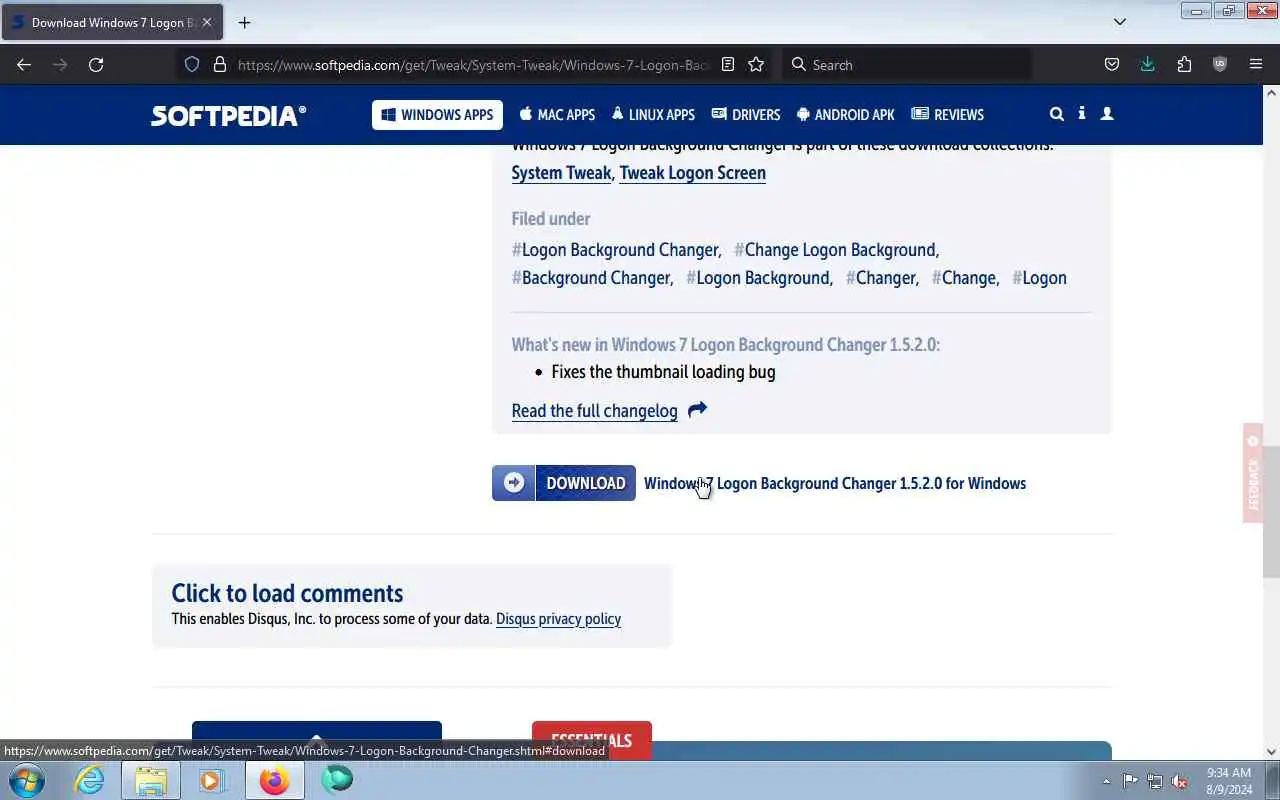The width and height of the screenshot is (1280, 800).
Task: Open Firefox application hamburger menu
Action: coord(1256,64)
